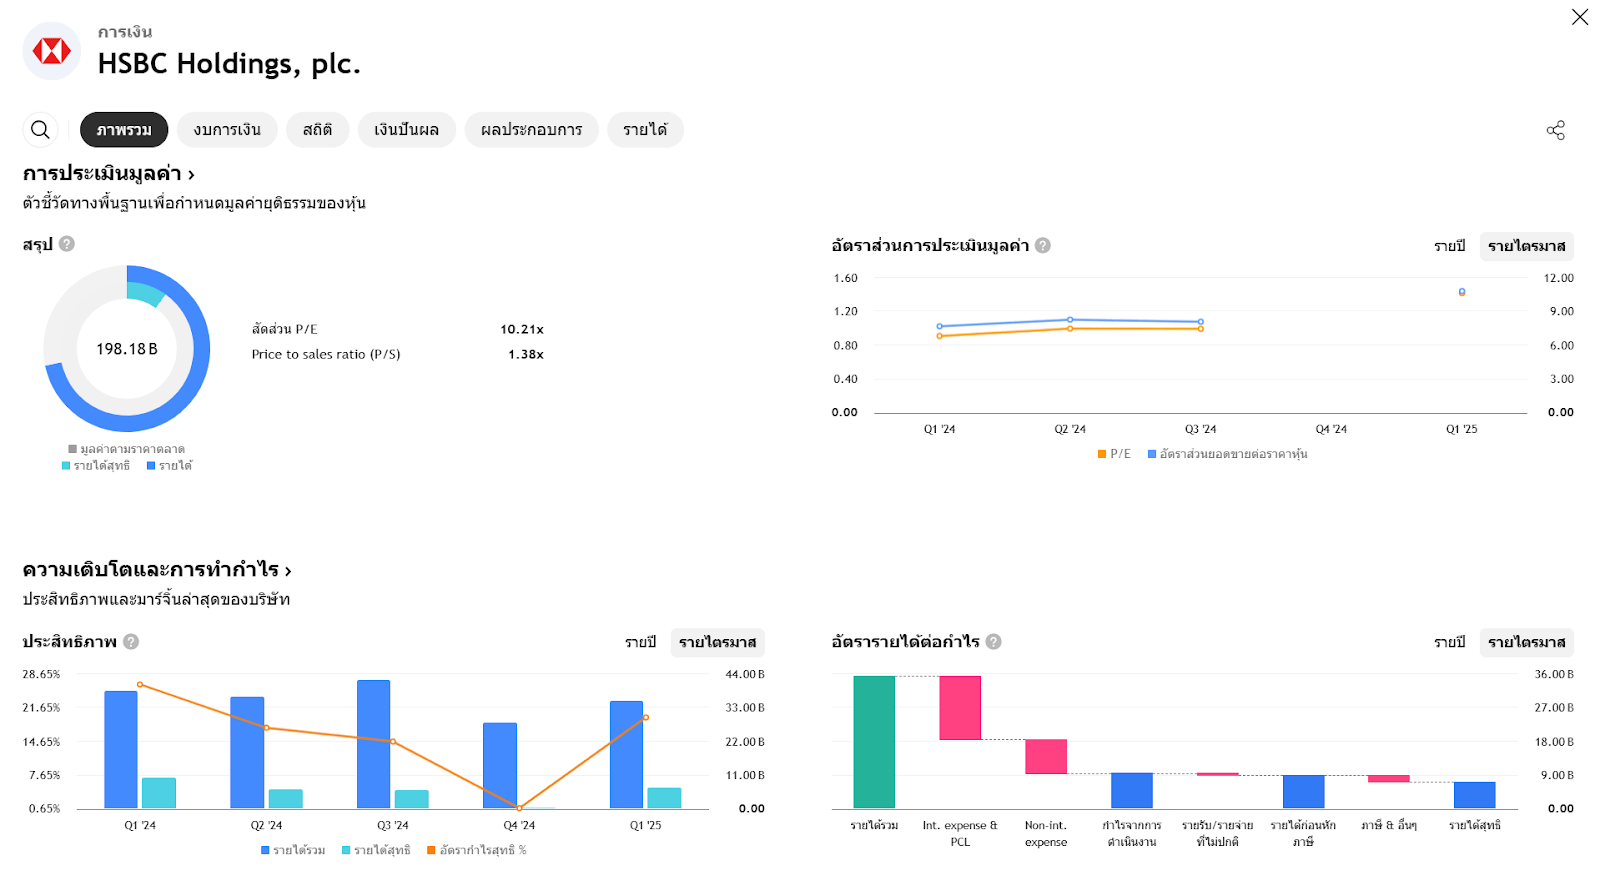Click Q4 '24 axis label in valuation chart
Image resolution: width=1600 pixels, height=891 pixels.
click(x=1331, y=429)
